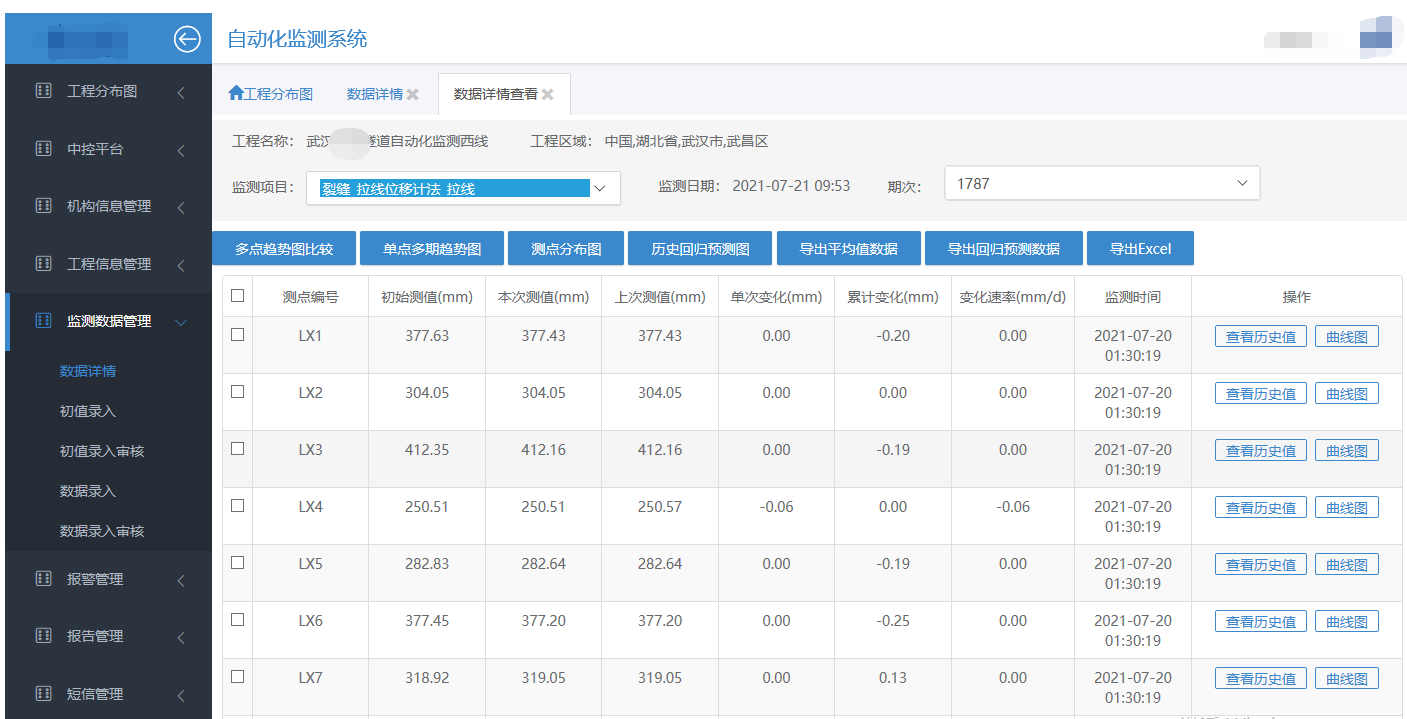Expand the 报告管理 sidebar chevron
Image resolution: width=1407 pixels, height=719 pixels.
[181, 637]
